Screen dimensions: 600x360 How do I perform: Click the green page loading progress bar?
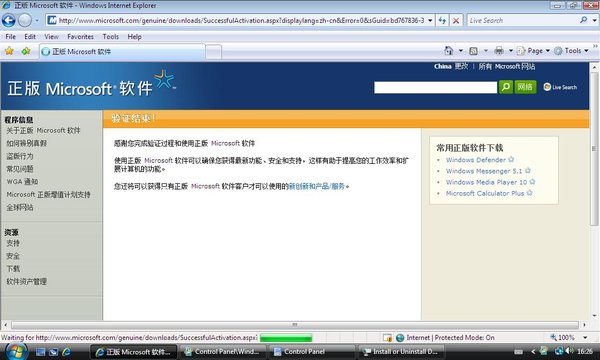[x=286, y=338]
